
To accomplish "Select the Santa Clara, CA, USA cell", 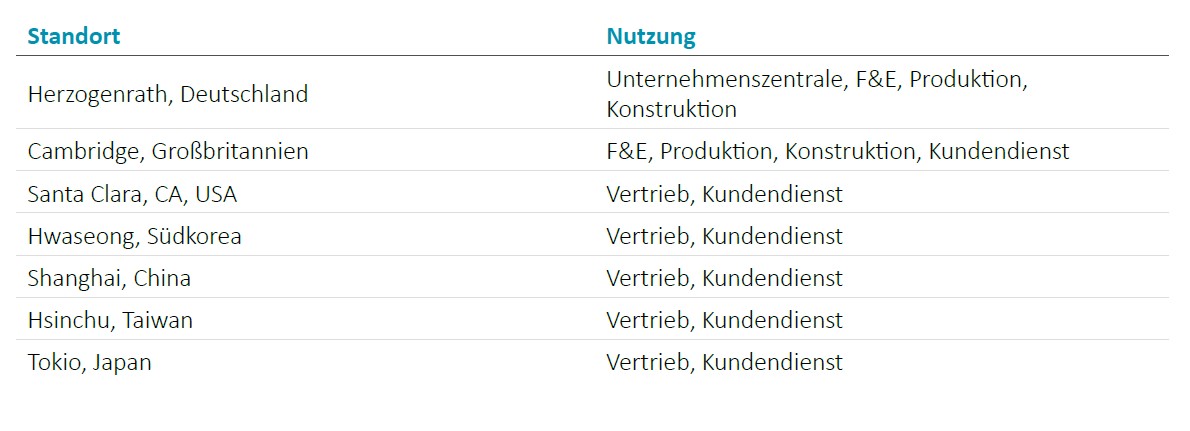I will coord(133,194).
